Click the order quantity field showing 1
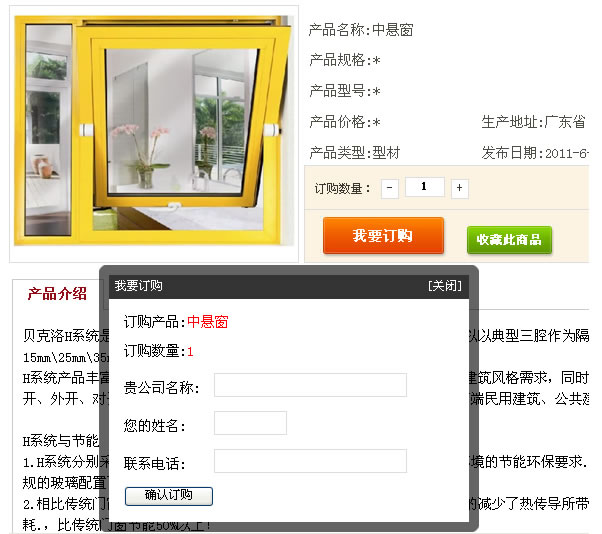Screen dimensions: 602x534 (425, 187)
